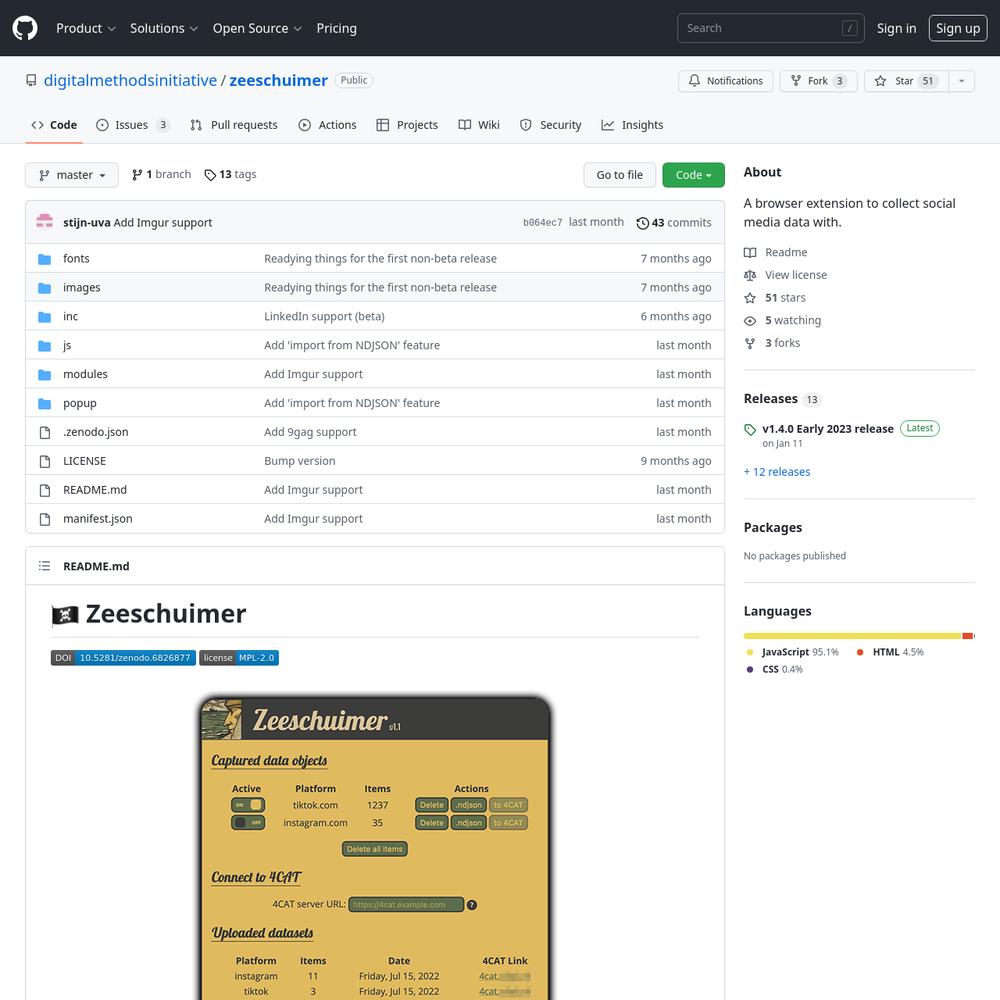Open the star list dropdown arrow

pyautogui.click(x=962, y=81)
